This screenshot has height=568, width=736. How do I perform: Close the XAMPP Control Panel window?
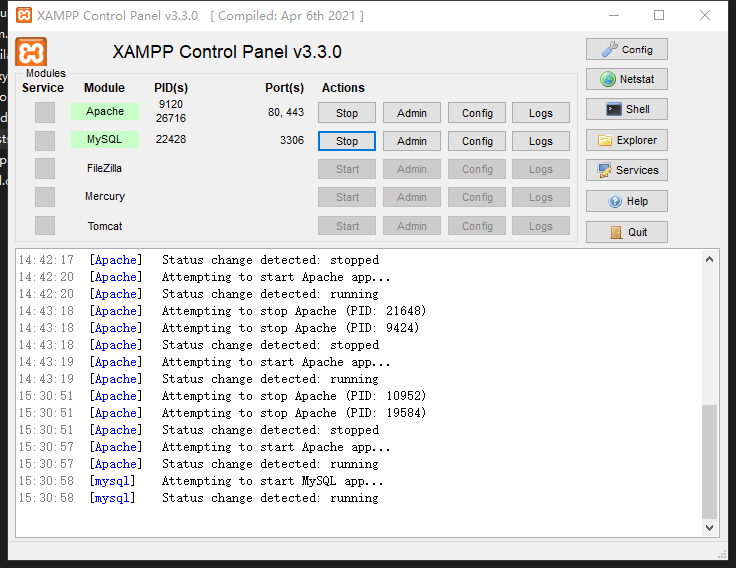point(705,15)
